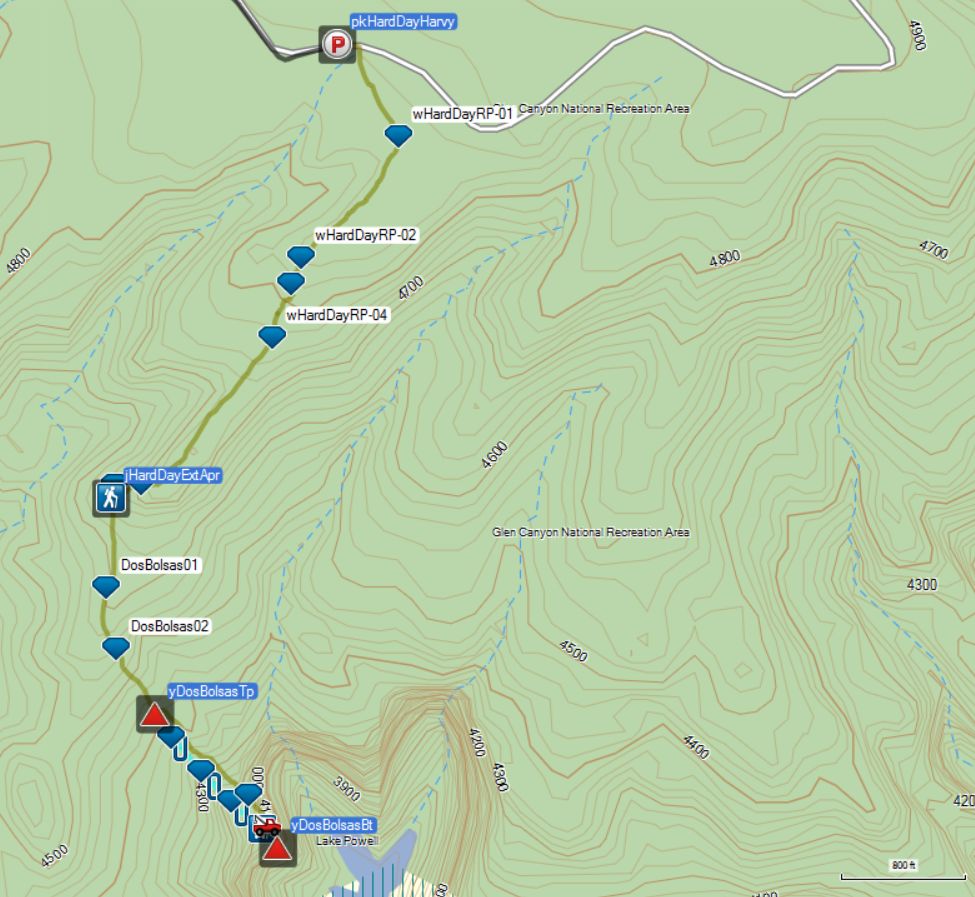This screenshot has width=975, height=897.
Task: Click the hiker icon at jHardDayExtApr
Action: click(x=111, y=498)
